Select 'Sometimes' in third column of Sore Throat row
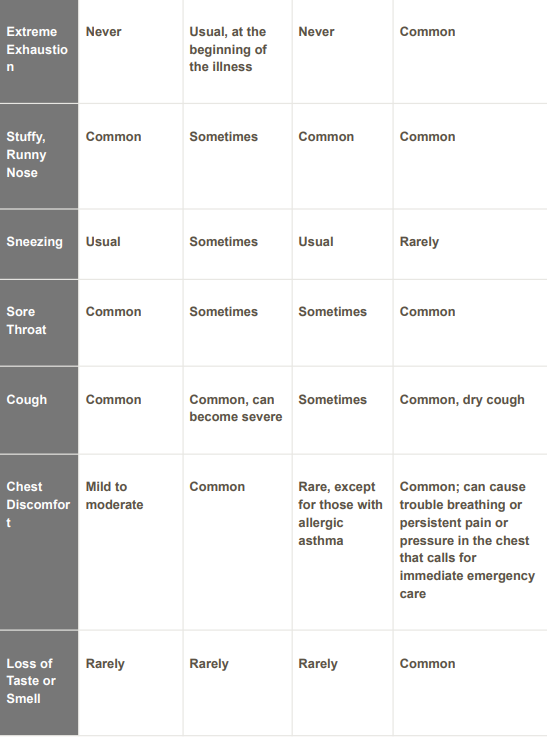The height and width of the screenshot is (738, 547). tap(332, 312)
